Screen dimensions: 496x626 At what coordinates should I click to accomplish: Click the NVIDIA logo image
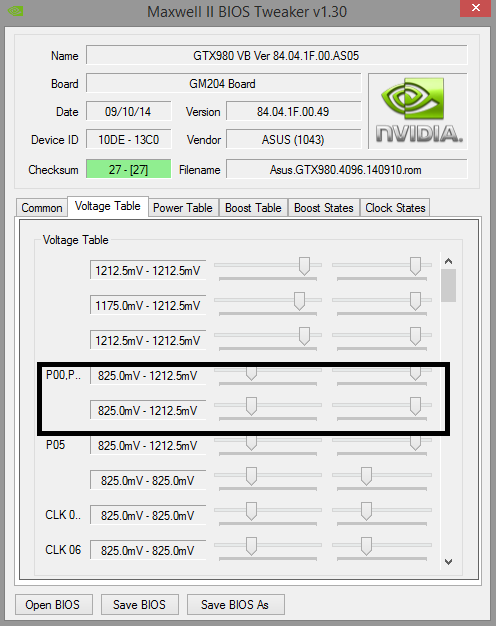(418, 111)
